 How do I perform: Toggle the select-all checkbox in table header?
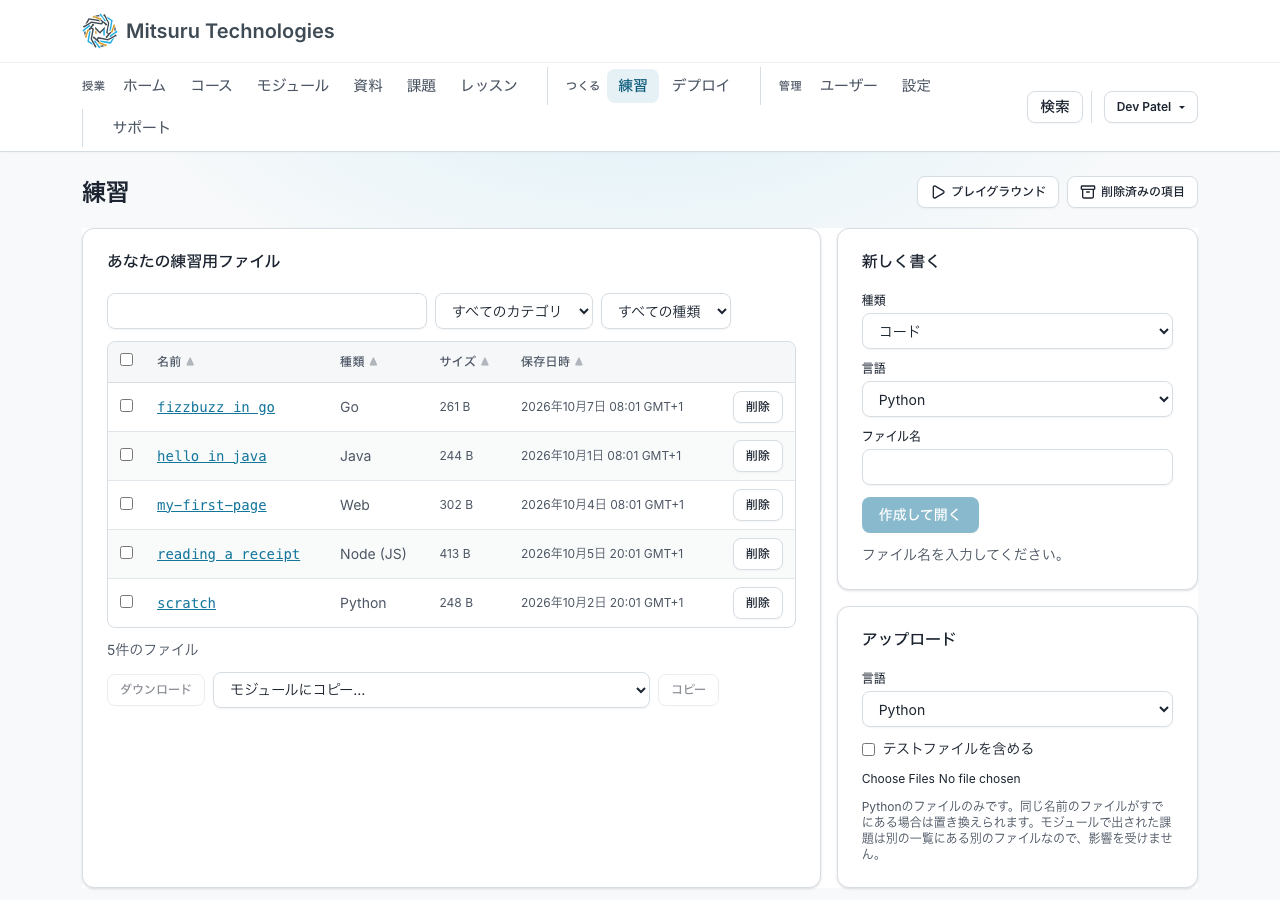tap(126, 360)
